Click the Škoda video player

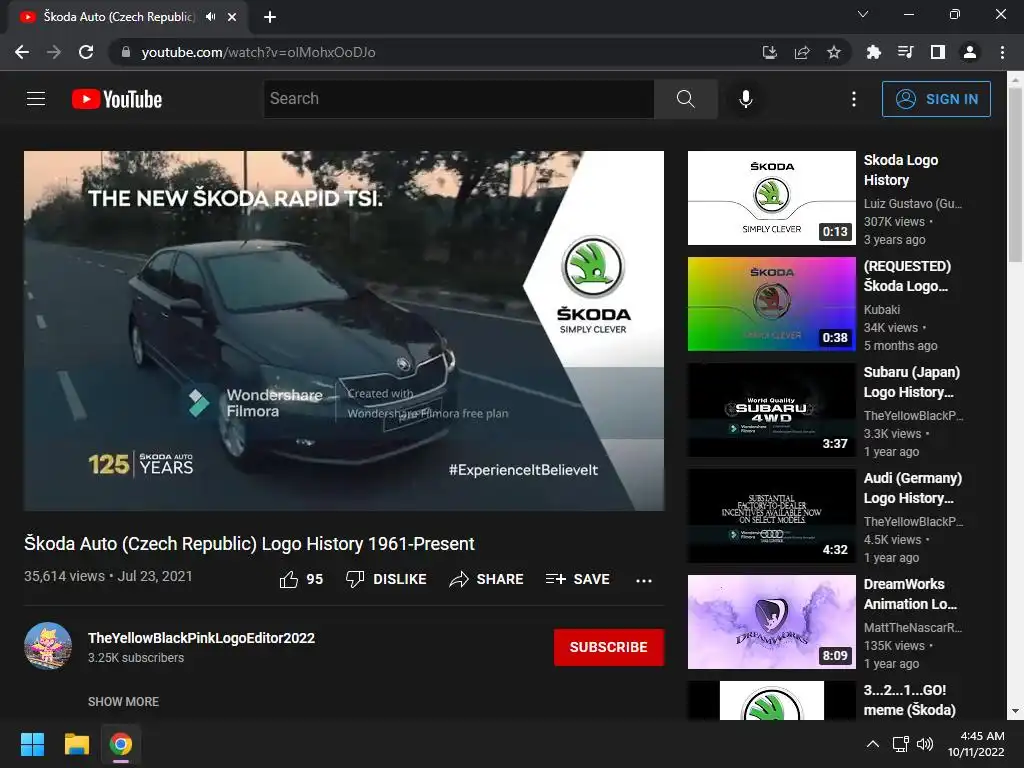(344, 330)
